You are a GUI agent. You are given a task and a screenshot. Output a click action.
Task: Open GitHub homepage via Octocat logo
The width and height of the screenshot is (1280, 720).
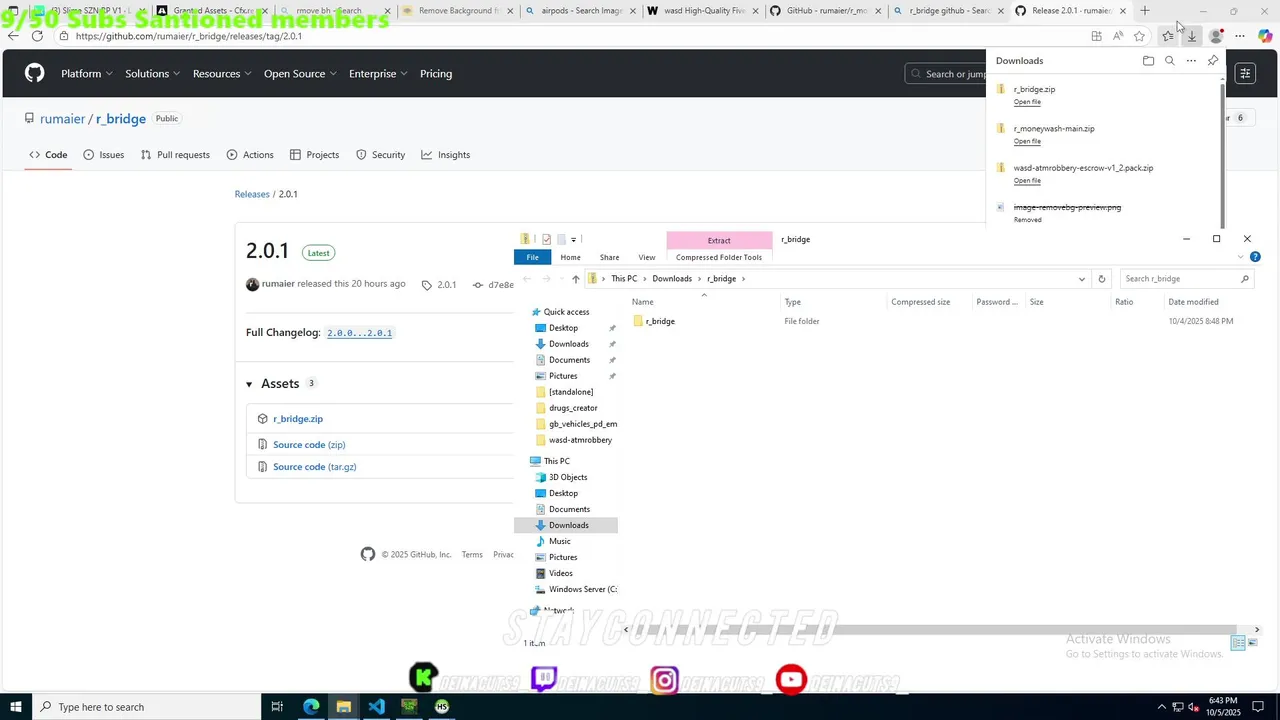pyautogui.click(x=35, y=73)
